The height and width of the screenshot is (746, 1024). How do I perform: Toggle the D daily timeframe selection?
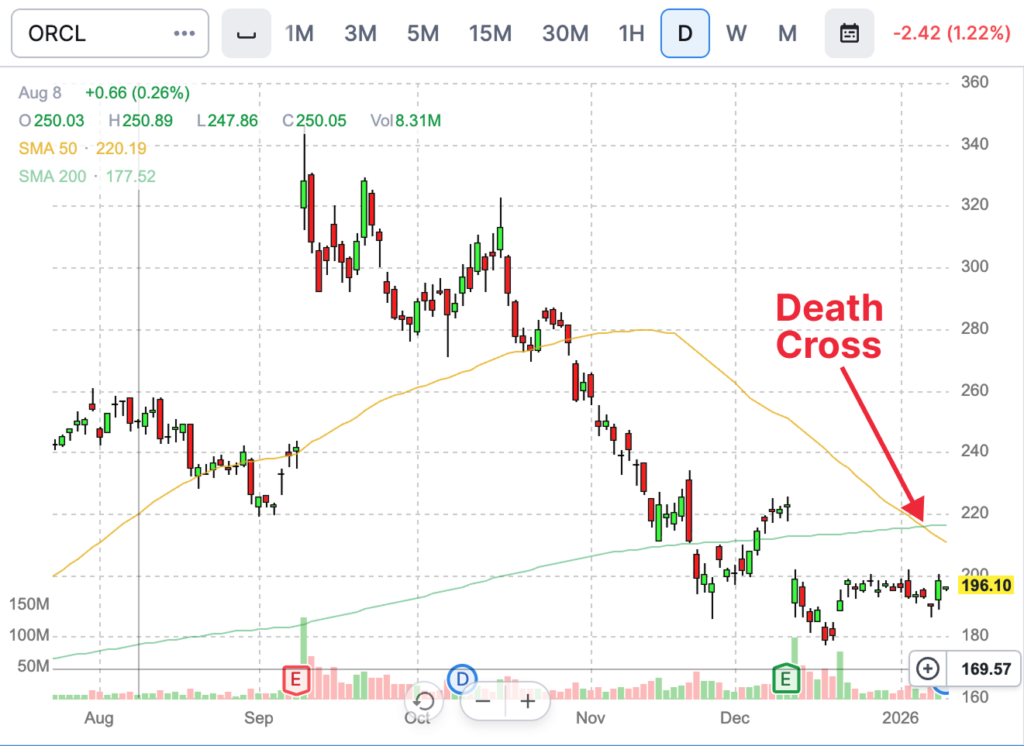coord(685,33)
